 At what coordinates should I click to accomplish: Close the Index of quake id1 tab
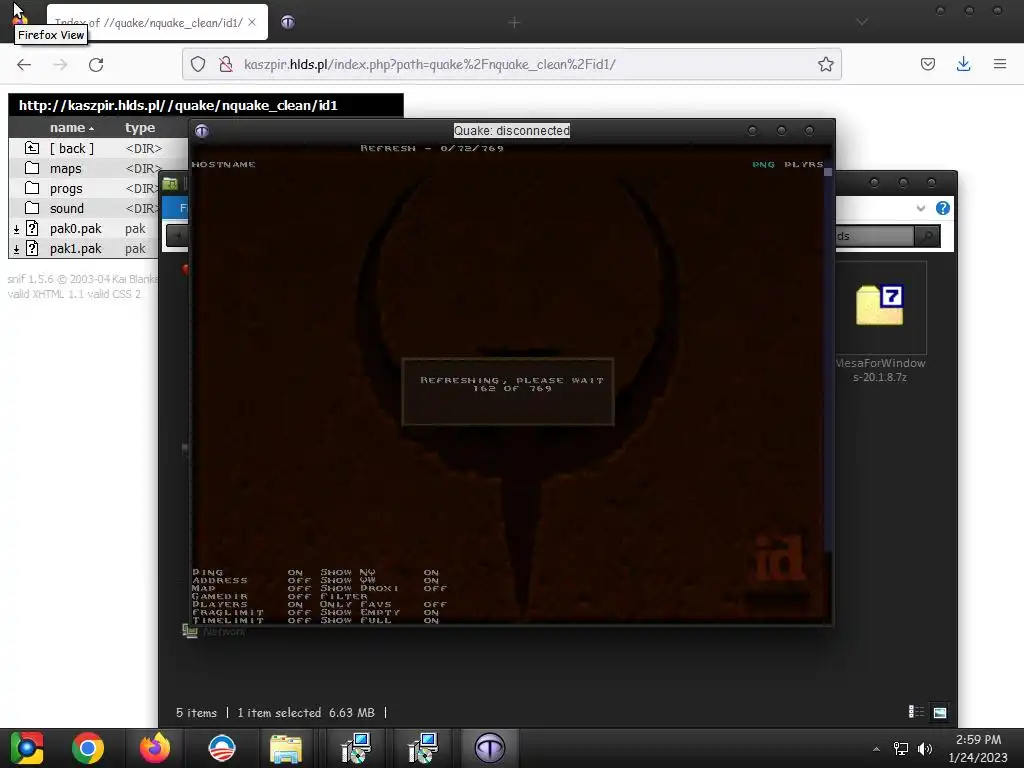pyautogui.click(x=252, y=22)
